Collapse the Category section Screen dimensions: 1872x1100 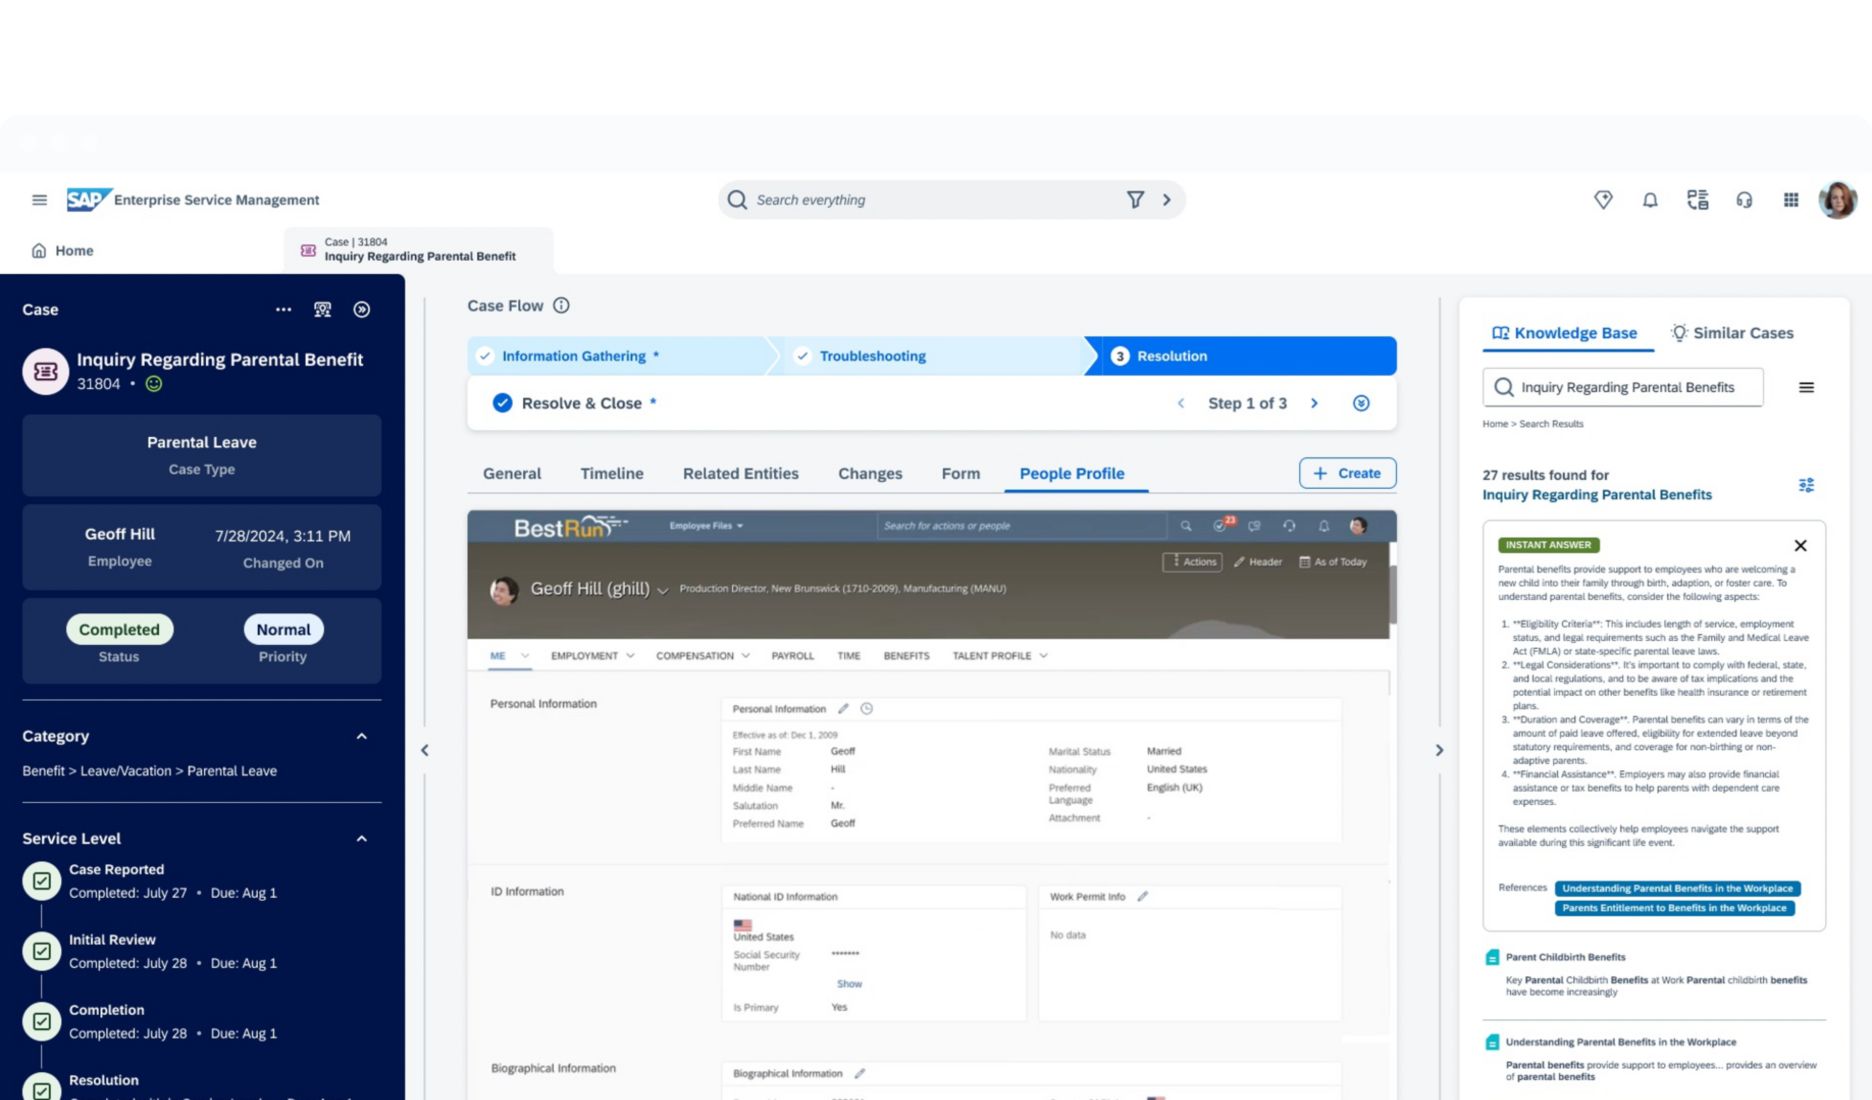(362, 737)
